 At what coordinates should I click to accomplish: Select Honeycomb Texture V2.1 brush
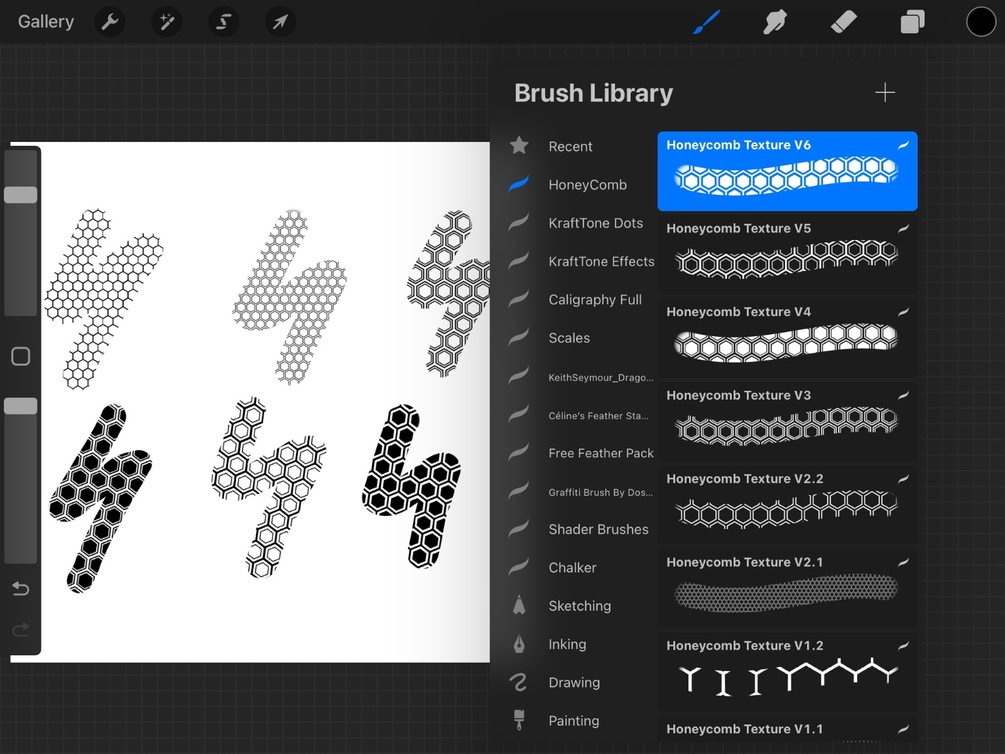(x=787, y=588)
